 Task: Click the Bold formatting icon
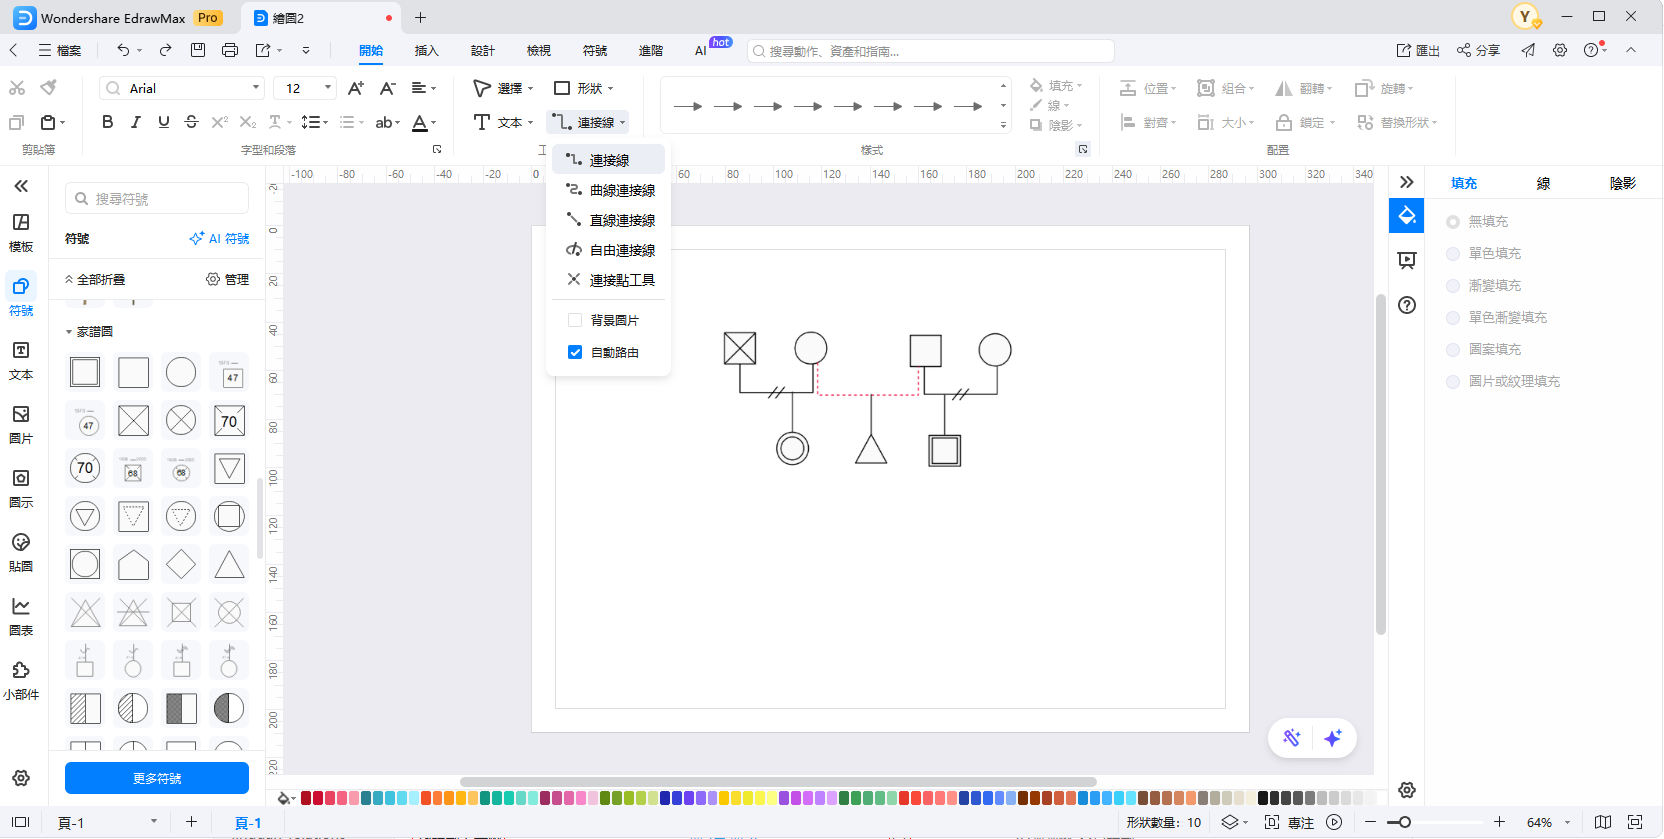[x=108, y=122]
